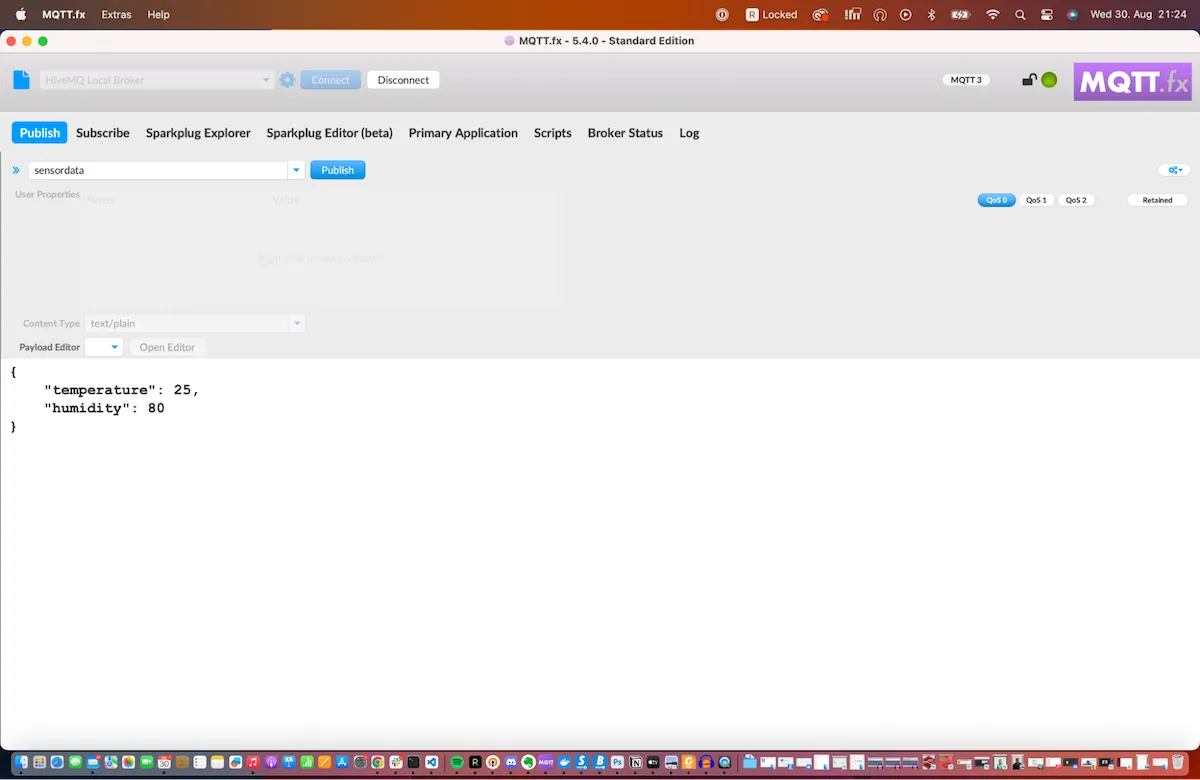Launch Google Chrome from the Dock
This screenshot has width=1200, height=780.
coord(378,762)
